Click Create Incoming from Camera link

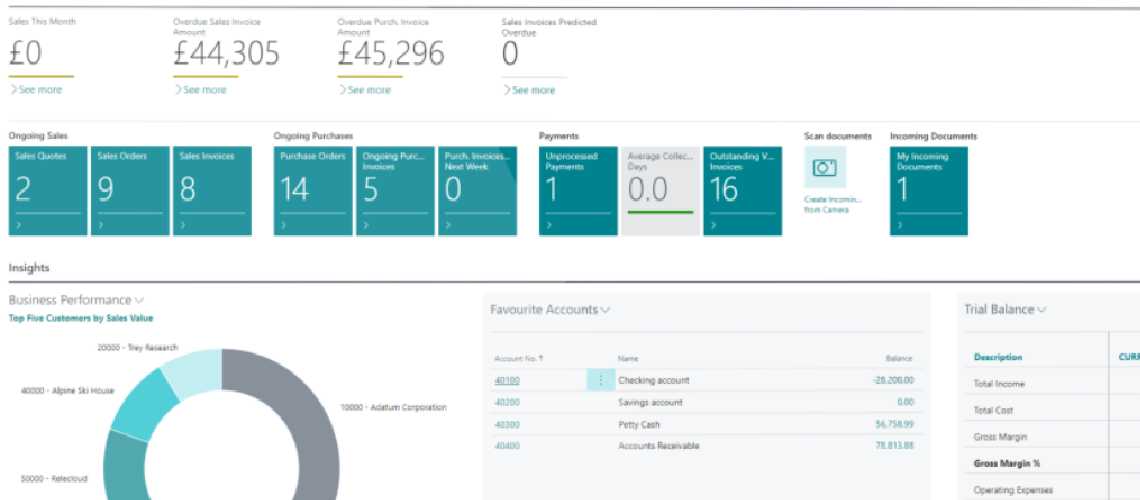832,204
